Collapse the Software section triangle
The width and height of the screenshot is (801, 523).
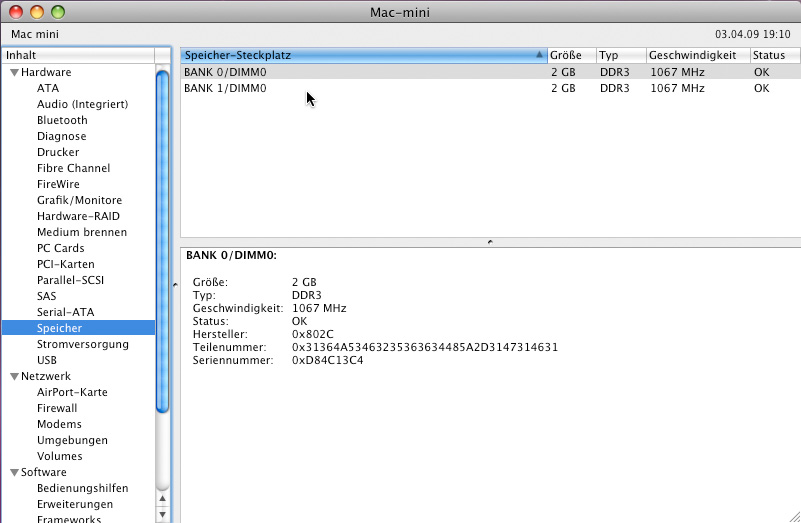(x=14, y=472)
